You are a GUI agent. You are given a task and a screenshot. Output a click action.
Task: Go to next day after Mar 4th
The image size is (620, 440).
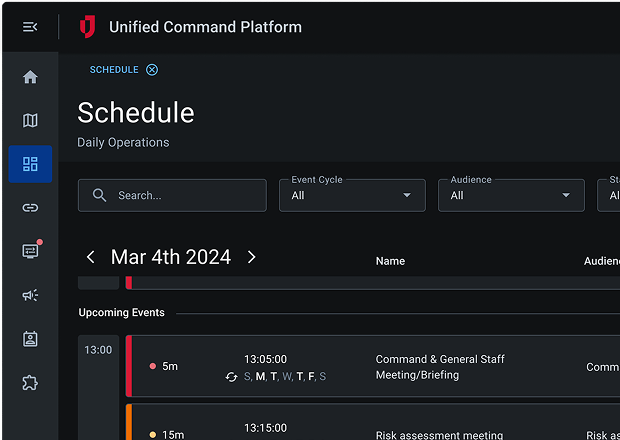(x=251, y=258)
